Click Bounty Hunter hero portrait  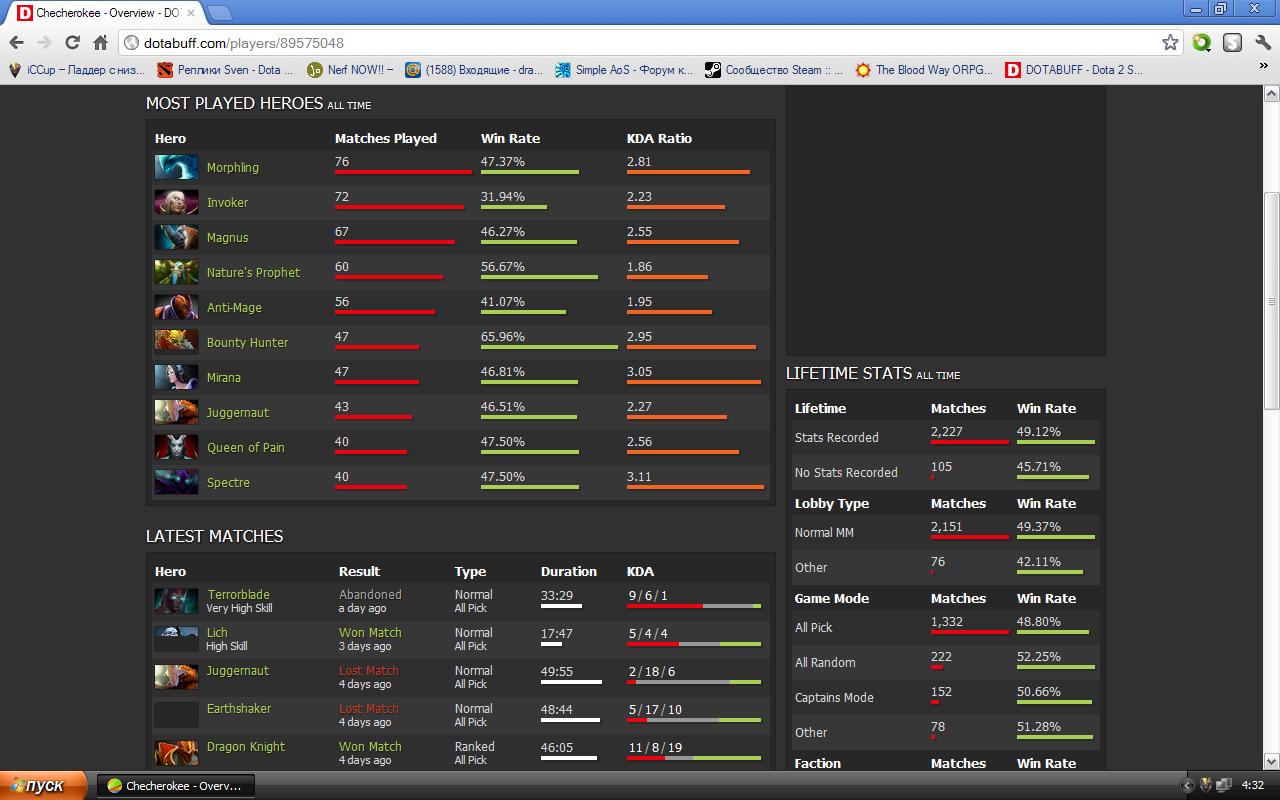click(176, 342)
